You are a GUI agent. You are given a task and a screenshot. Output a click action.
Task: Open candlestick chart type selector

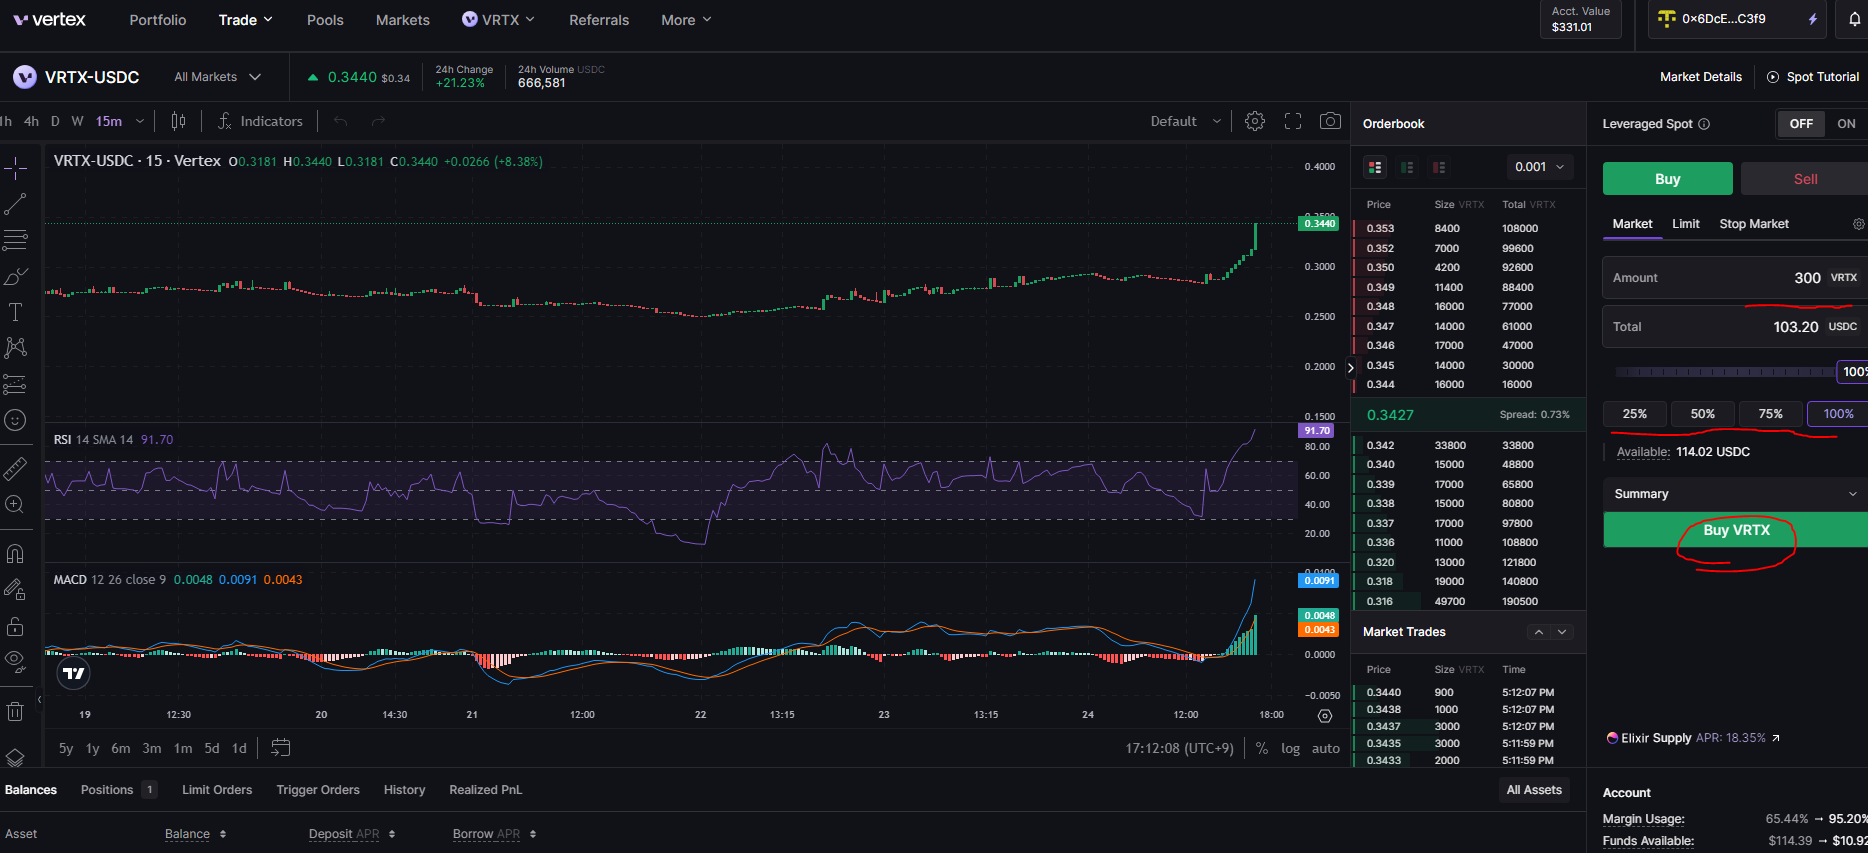coord(178,121)
